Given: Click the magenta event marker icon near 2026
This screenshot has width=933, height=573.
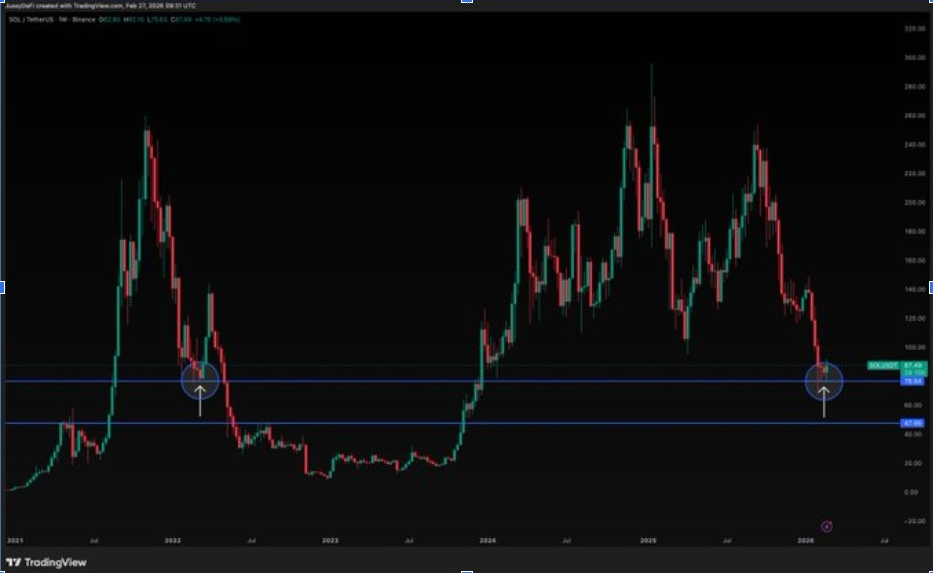Looking at the screenshot, I should [826, 526].
